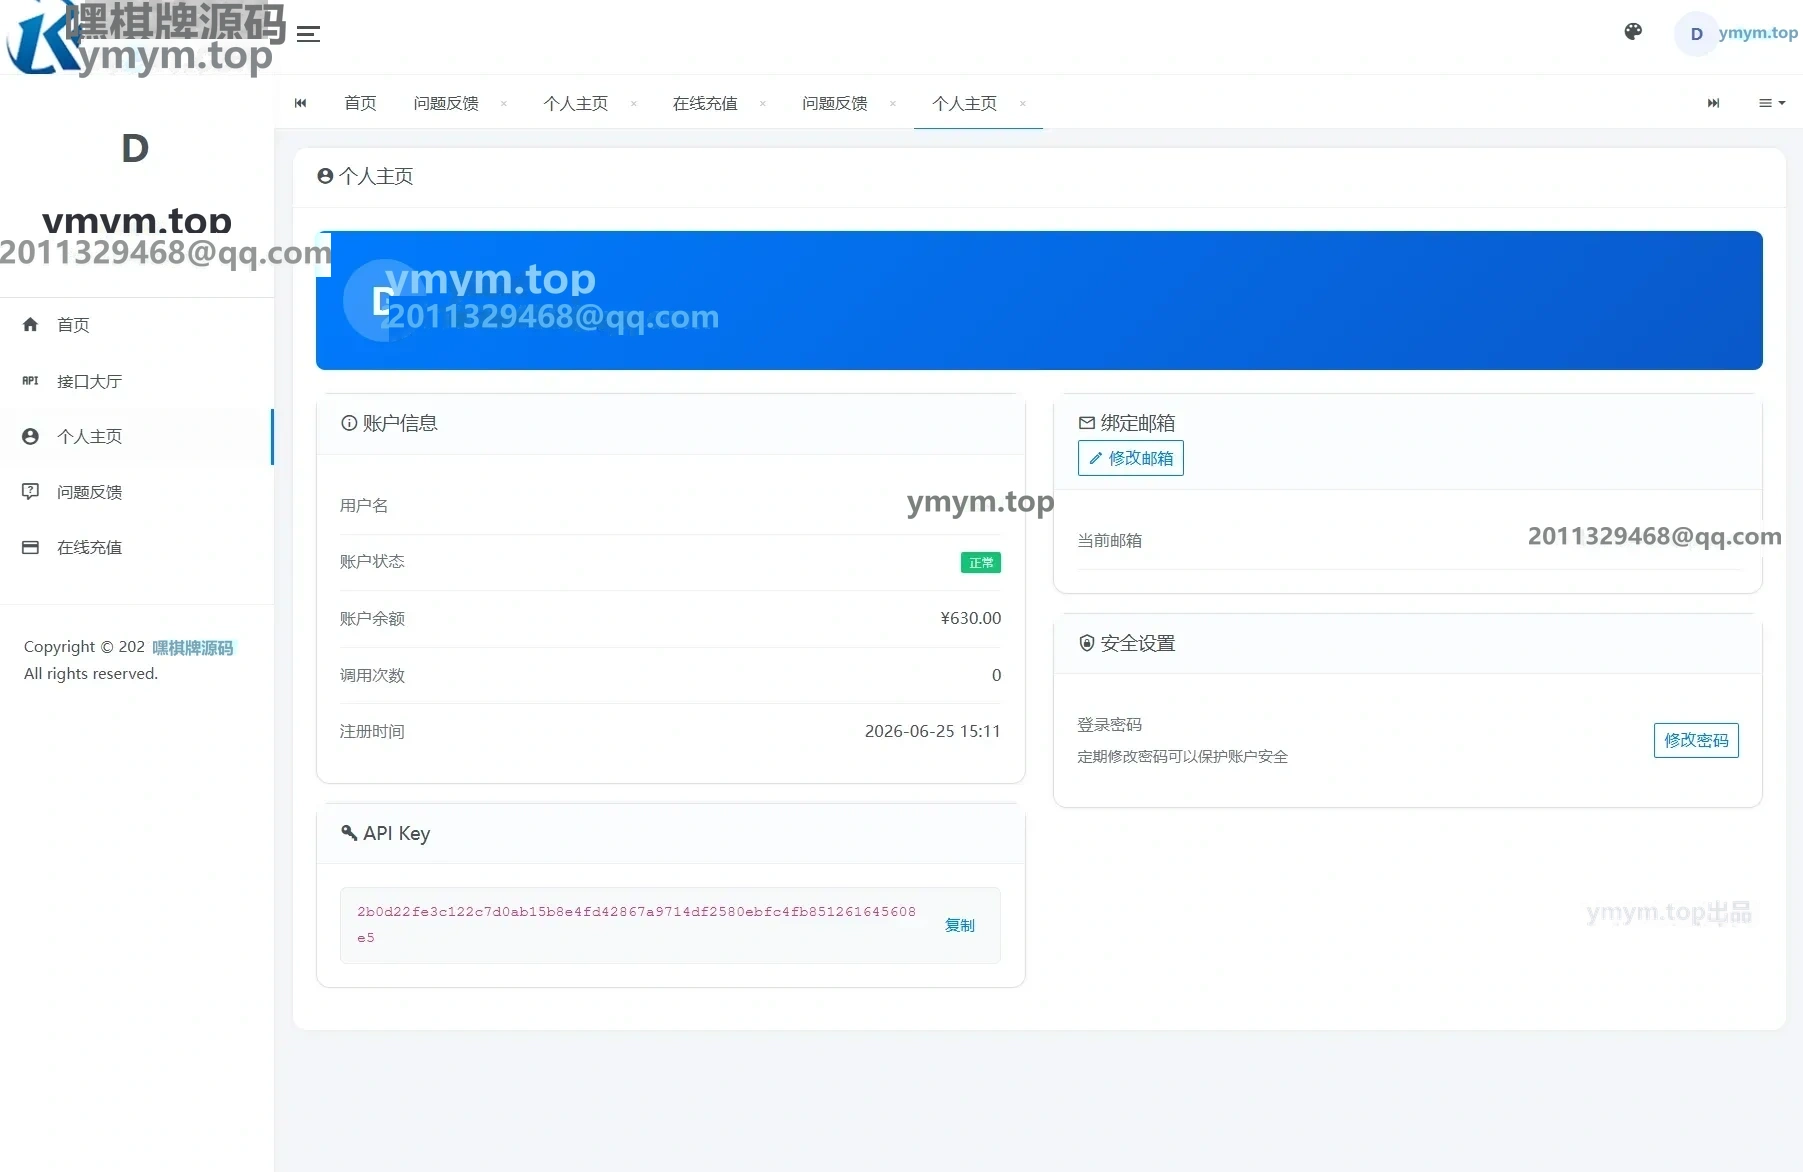The width and height of the screenshot is (1803, 1172).
Task: Click the 正常 account status badge
Action: click(x=981, y=563)
